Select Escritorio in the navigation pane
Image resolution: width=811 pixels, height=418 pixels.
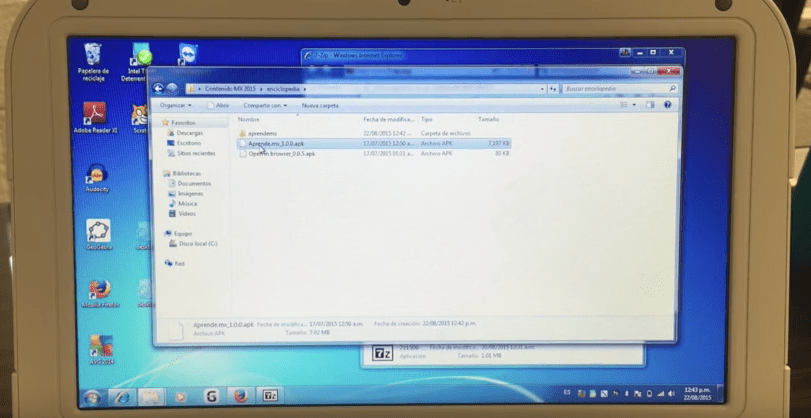tap(185, 143)
